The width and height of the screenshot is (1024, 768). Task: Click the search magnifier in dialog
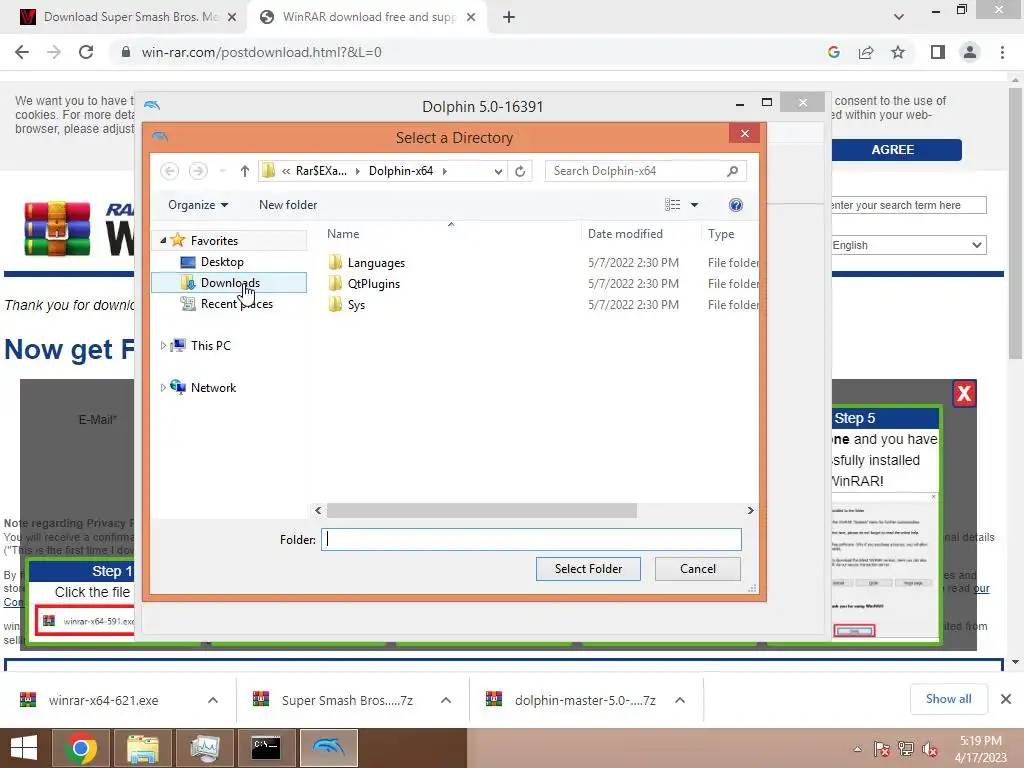coord(732,171)
